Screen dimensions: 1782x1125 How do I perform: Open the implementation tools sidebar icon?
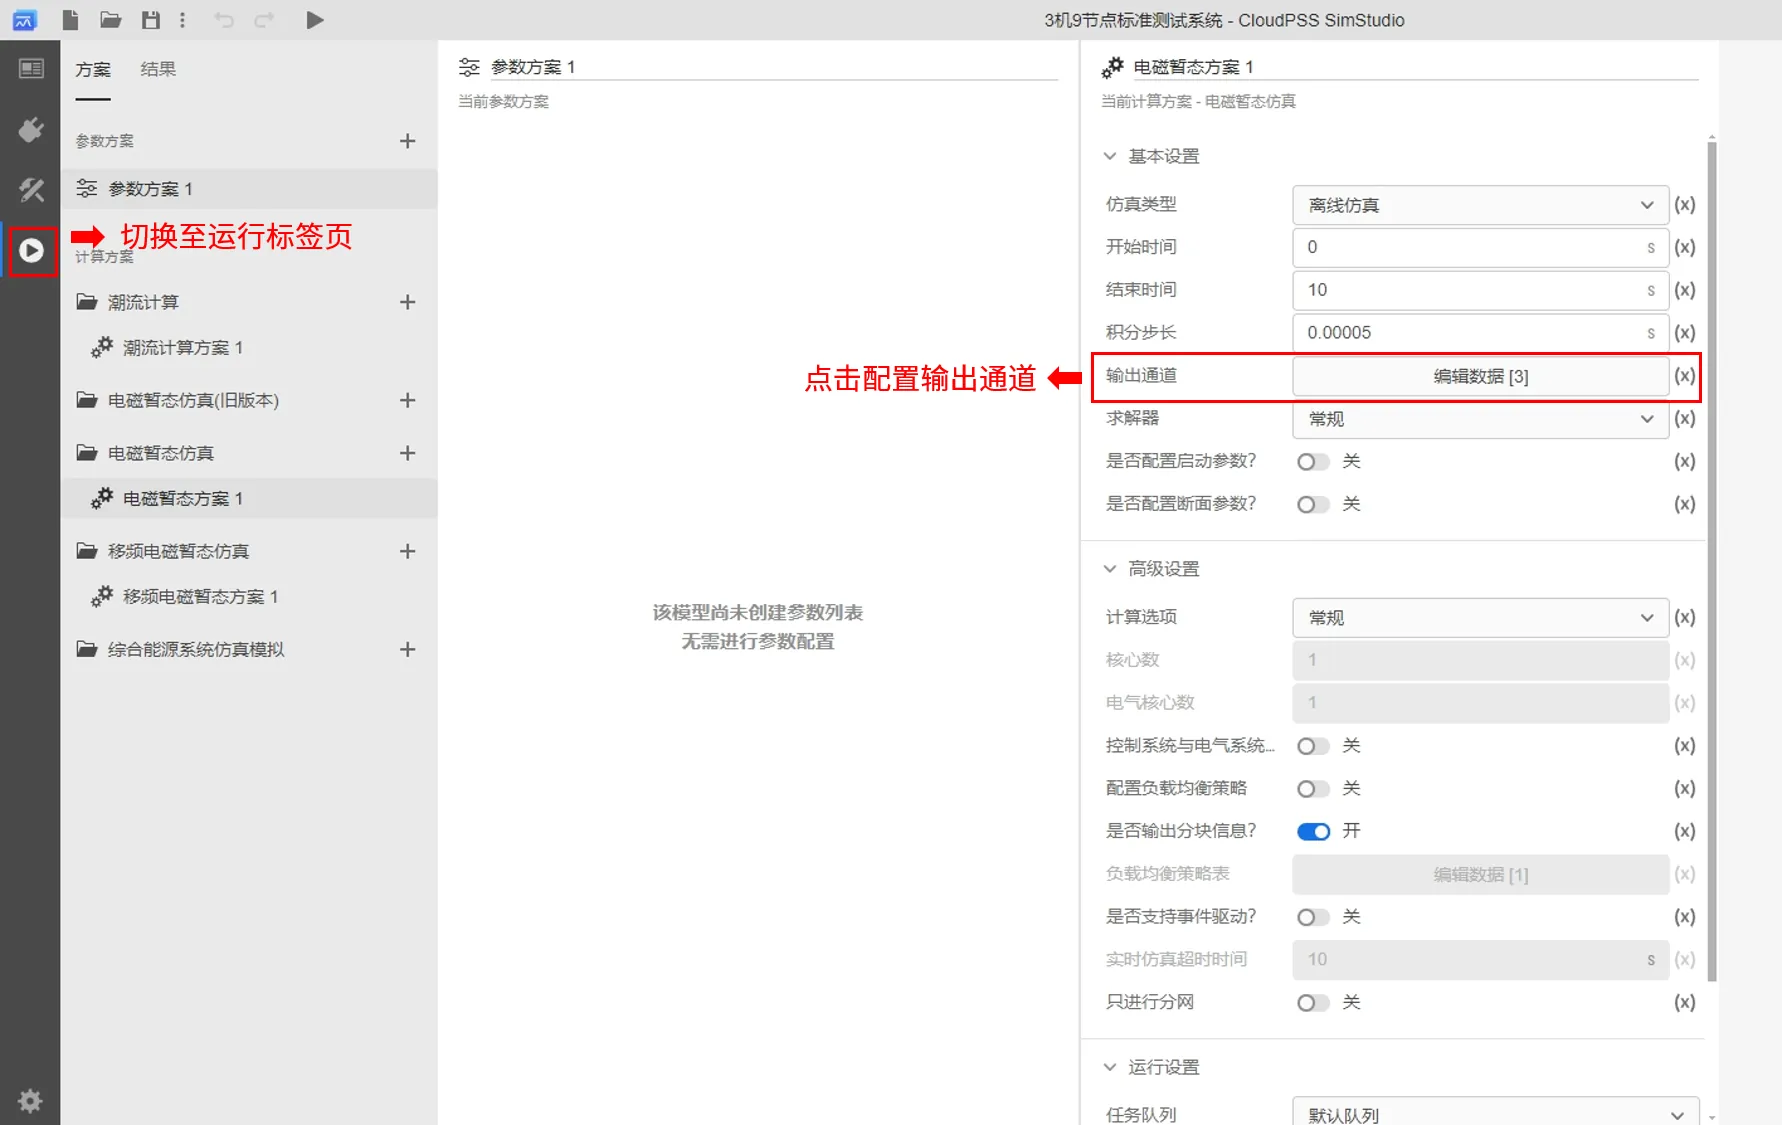point(31,190)
